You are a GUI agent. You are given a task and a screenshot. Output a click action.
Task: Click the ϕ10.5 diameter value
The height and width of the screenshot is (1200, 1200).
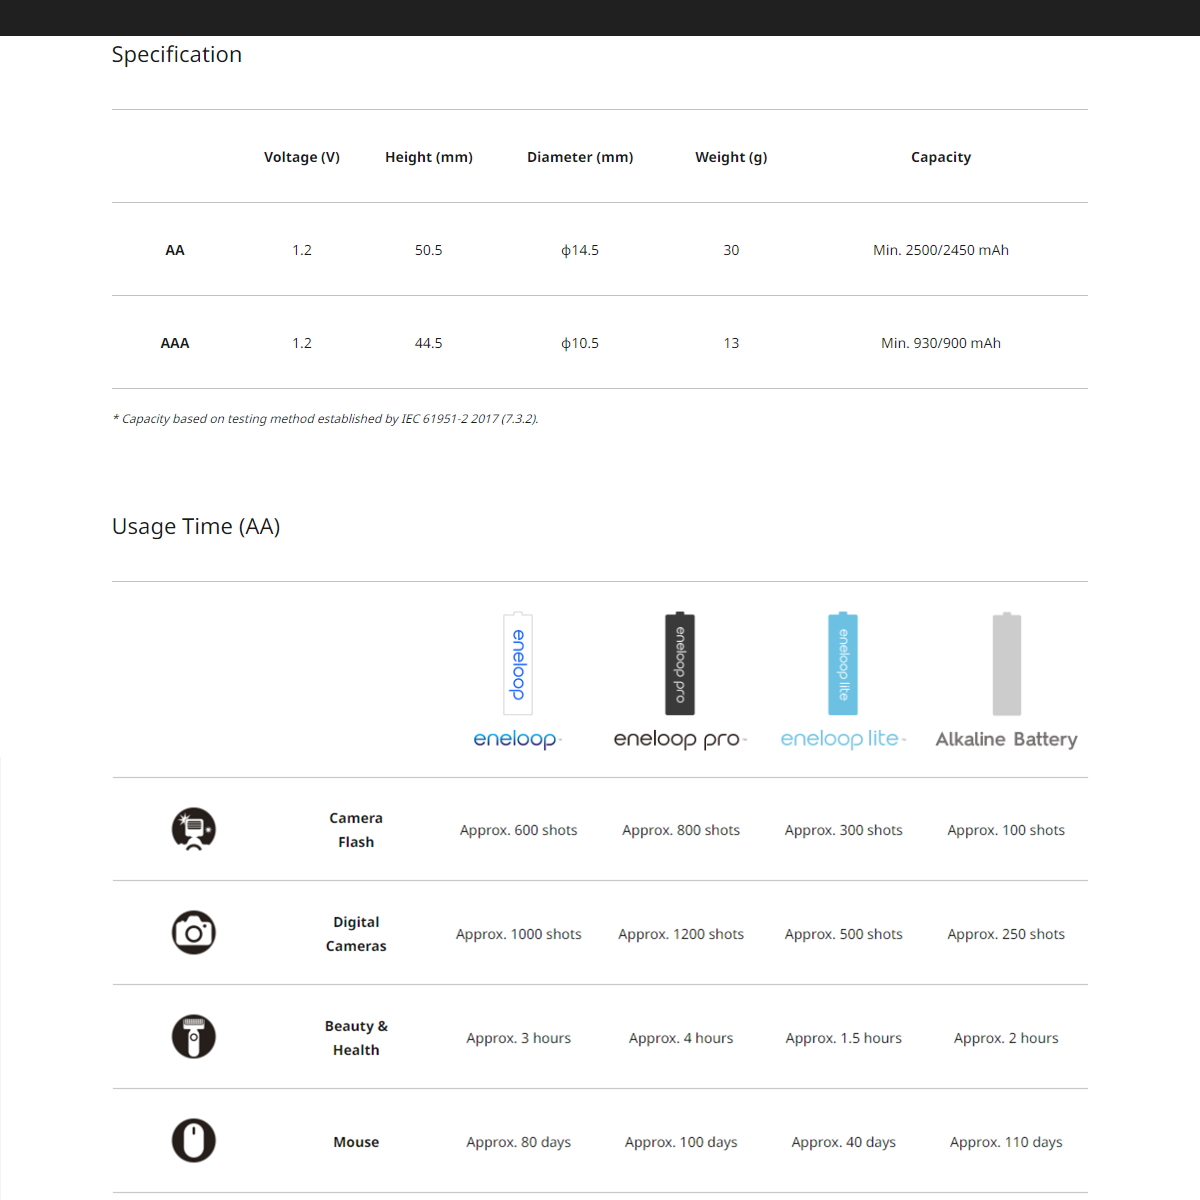(x=580, y=343)
